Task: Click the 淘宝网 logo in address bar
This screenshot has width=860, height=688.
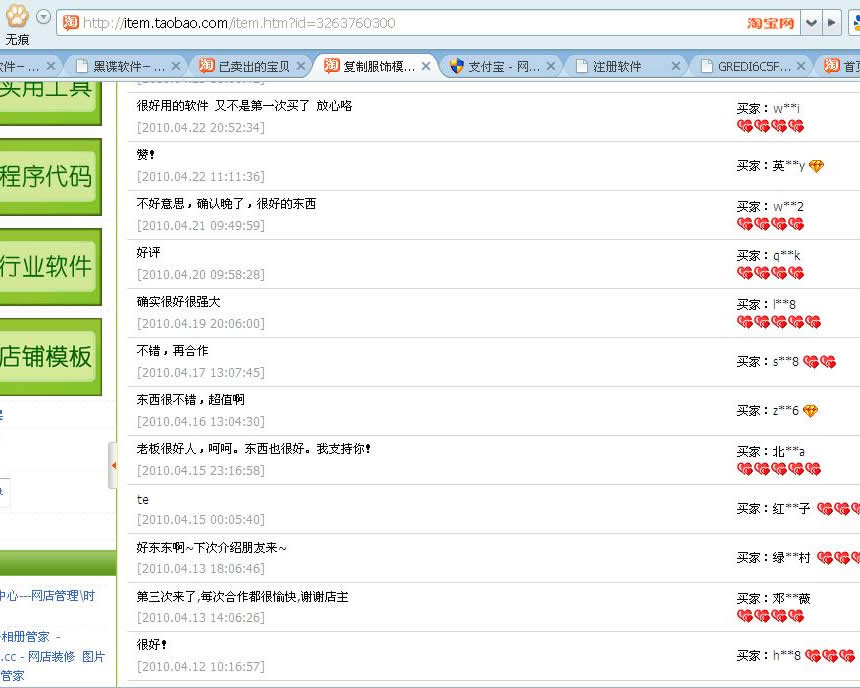Action: point(770,23)
